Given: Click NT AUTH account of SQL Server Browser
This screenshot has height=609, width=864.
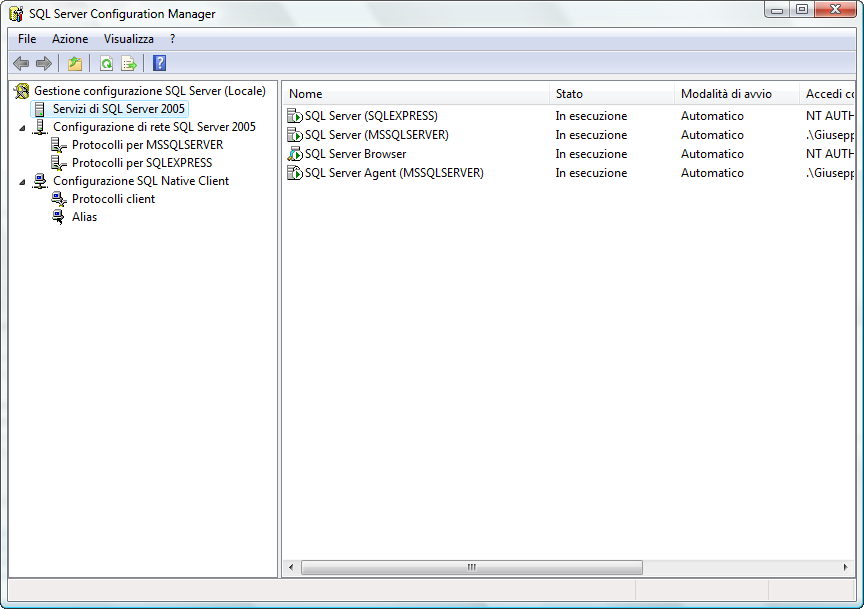Looking at the screenshot, I should tap(830, 154).
